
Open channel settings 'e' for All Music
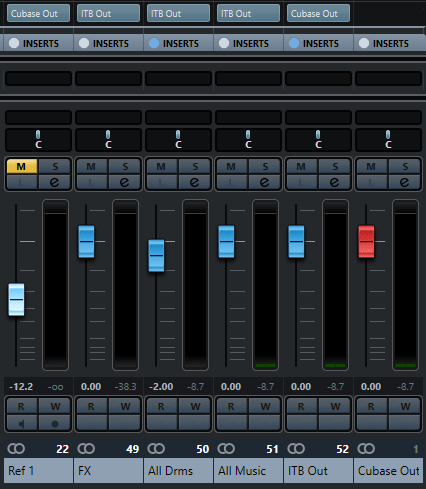(265, 182)
